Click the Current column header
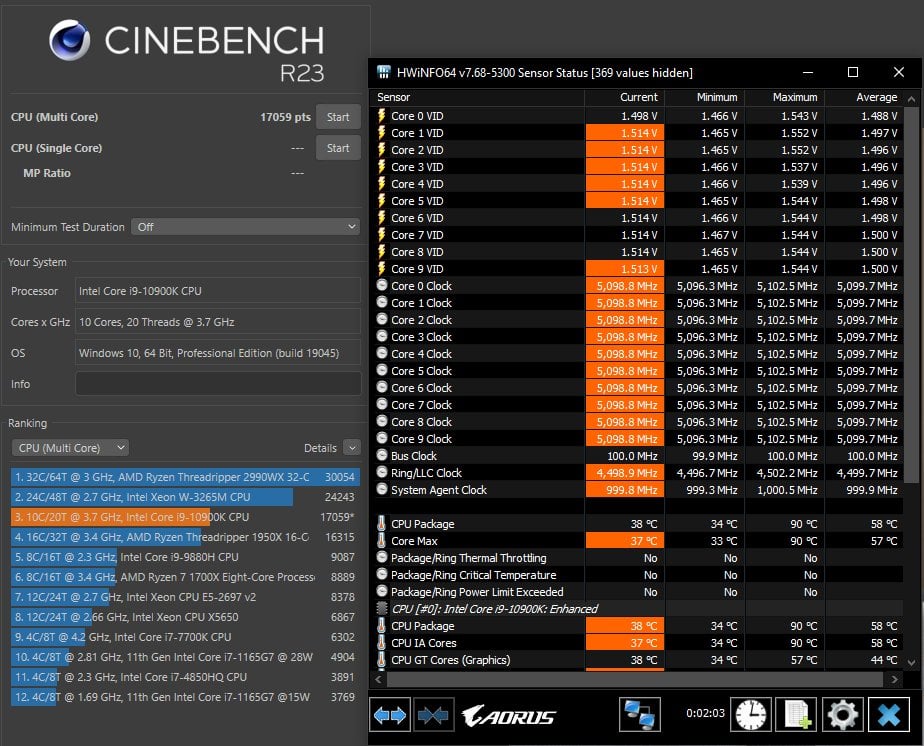 pyautogui.click(x=625, y=97)
